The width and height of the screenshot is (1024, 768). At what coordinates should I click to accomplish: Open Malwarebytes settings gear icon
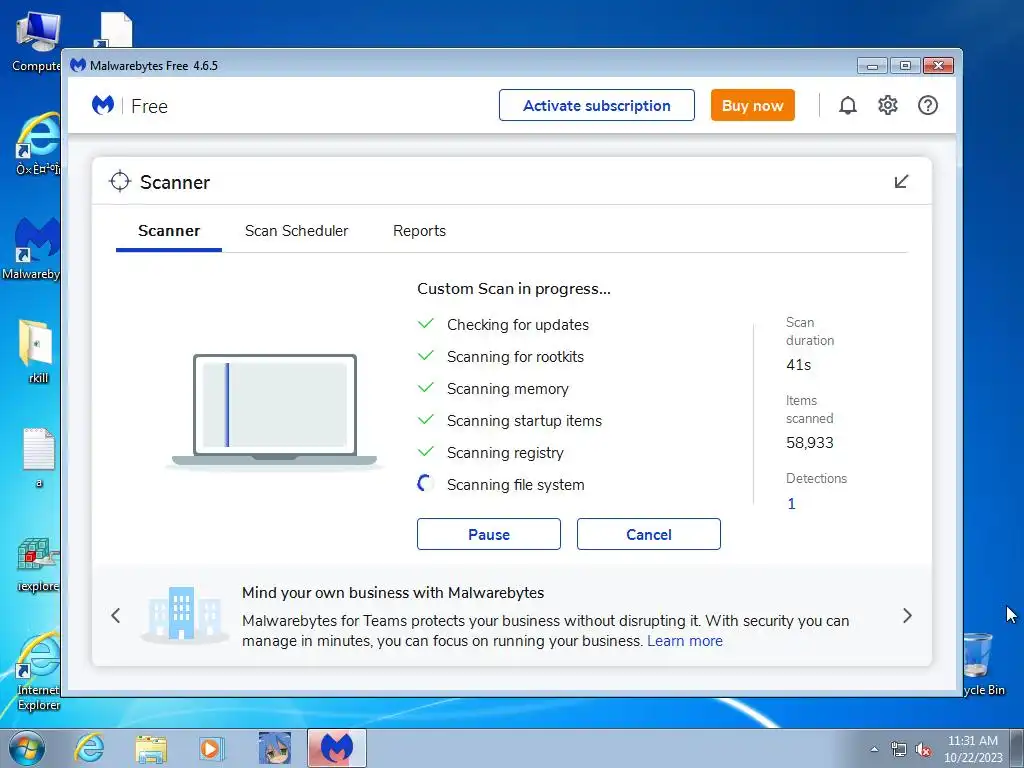(888, 105)
